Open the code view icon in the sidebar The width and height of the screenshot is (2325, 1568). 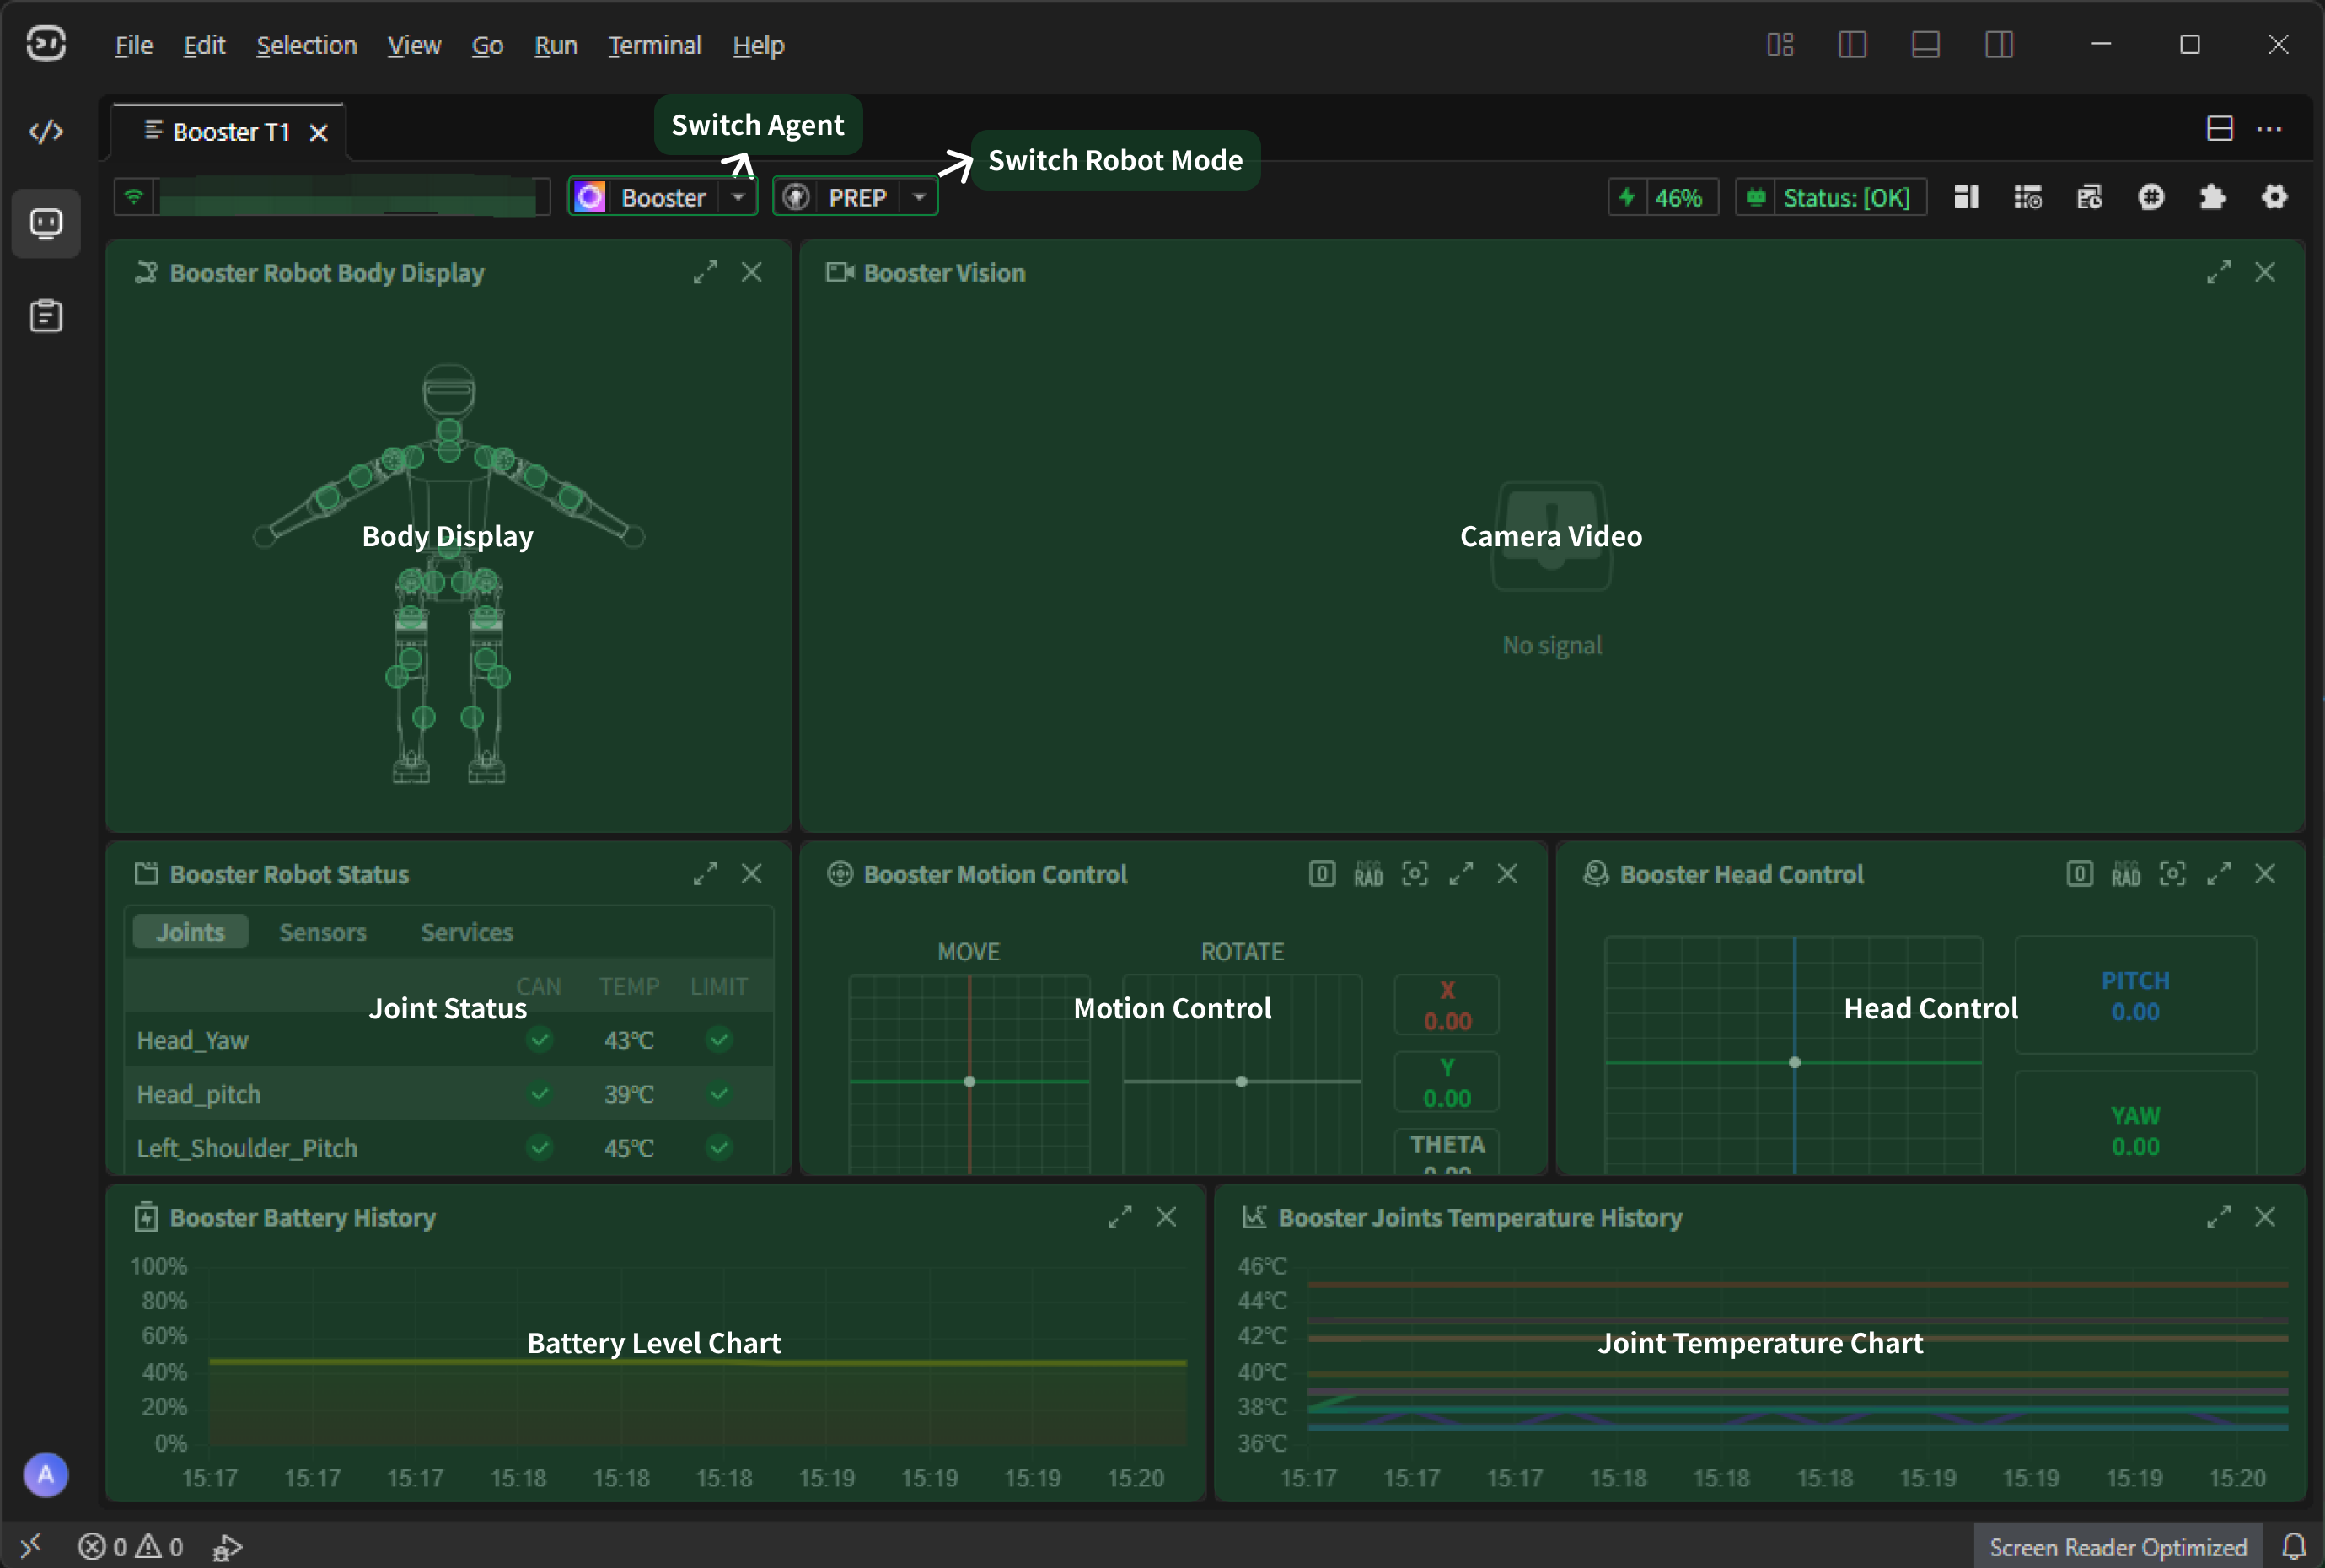pyautogui.click(x=46, y=132)
